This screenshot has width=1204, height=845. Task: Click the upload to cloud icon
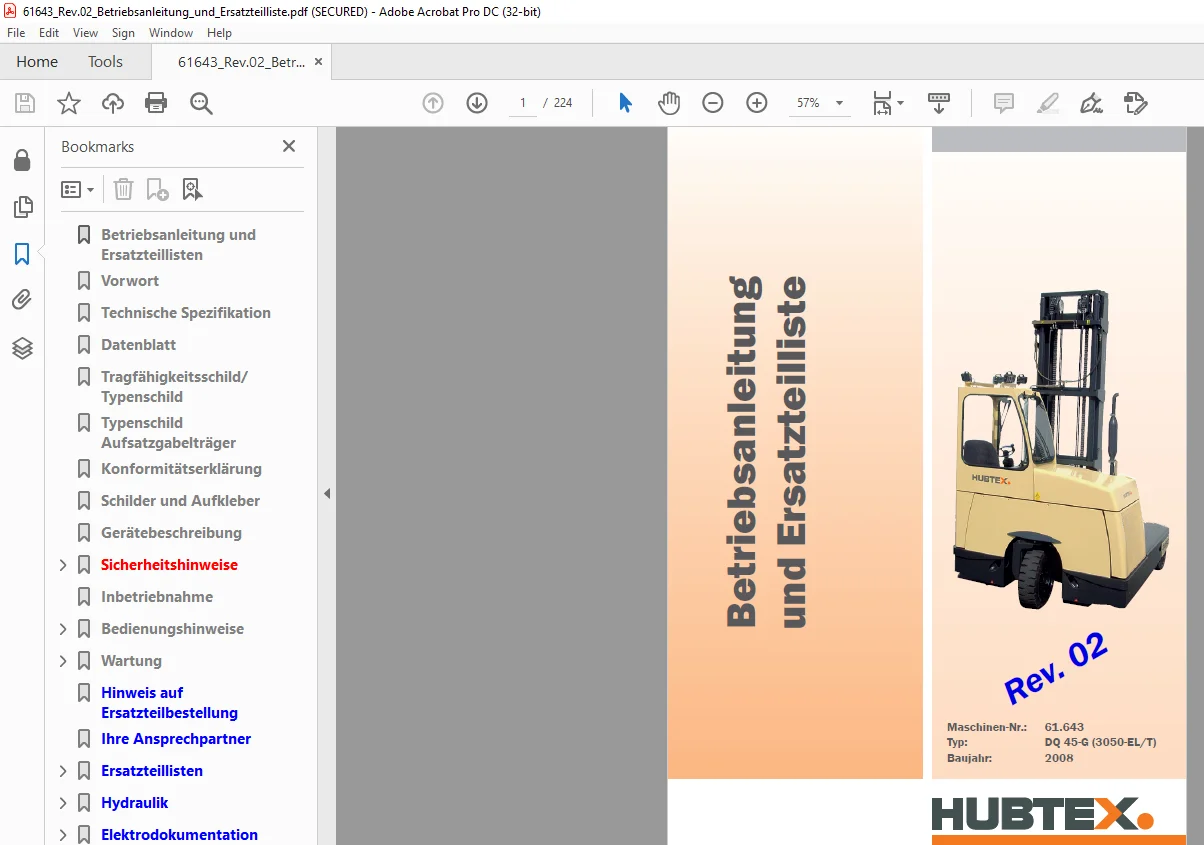113,103
